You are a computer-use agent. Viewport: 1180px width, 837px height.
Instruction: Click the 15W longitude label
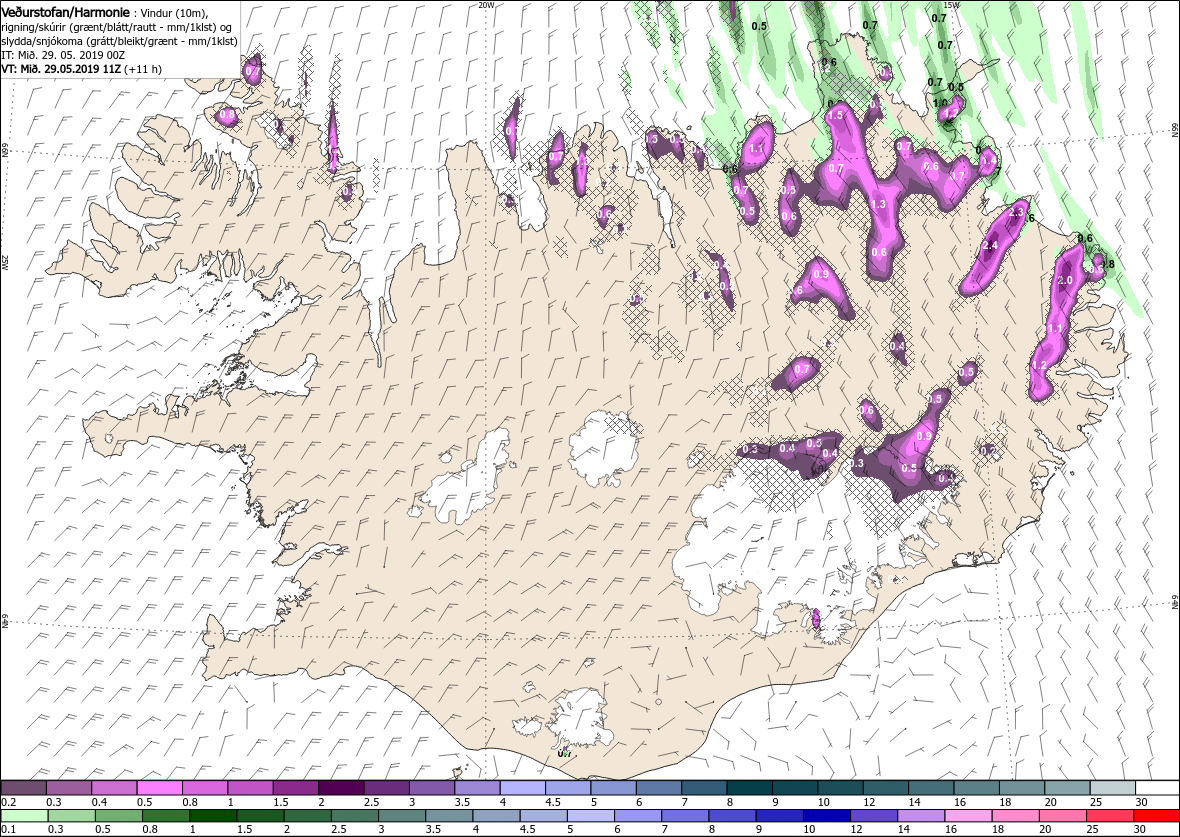(x=952, y=5)
